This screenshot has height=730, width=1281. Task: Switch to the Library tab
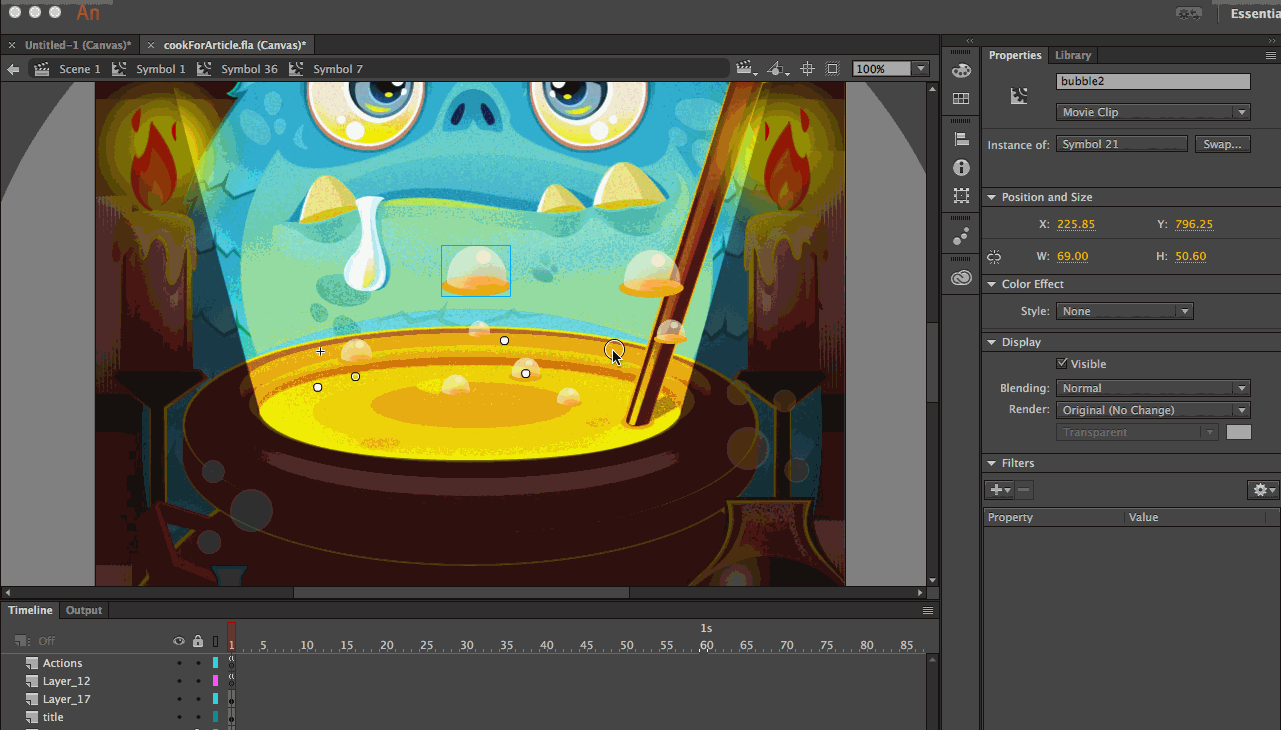point(1073,55)
